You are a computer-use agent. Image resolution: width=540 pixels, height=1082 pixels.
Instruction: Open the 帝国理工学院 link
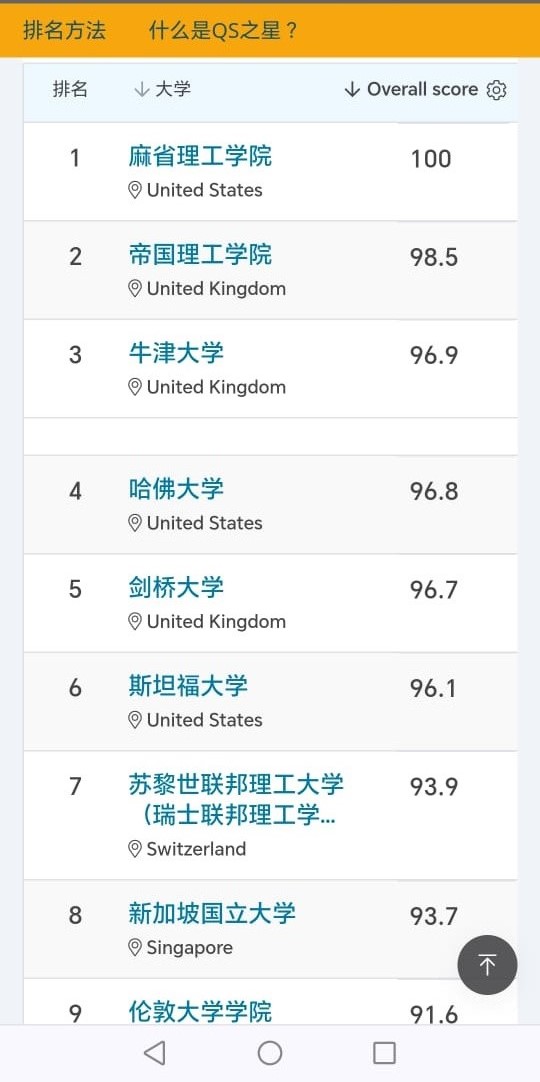(200, 255)
